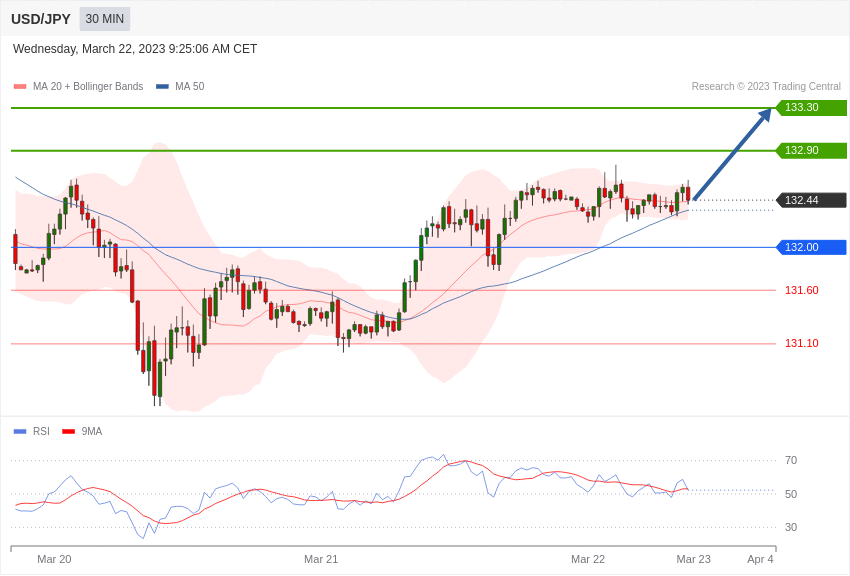
Task: Click the 'Mar 21' date axis label
Action: (321, 559)
